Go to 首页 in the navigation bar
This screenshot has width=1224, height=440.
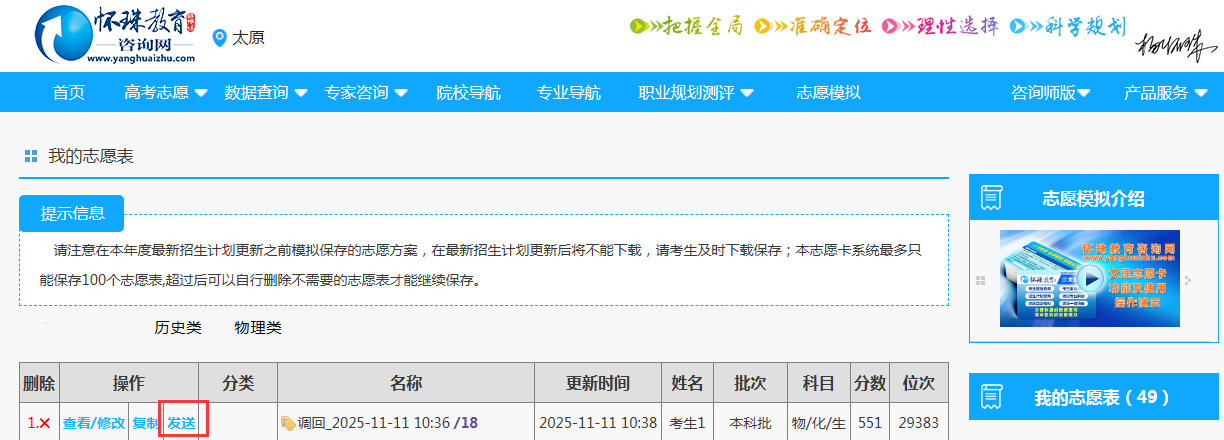click(x=68, y=93)
